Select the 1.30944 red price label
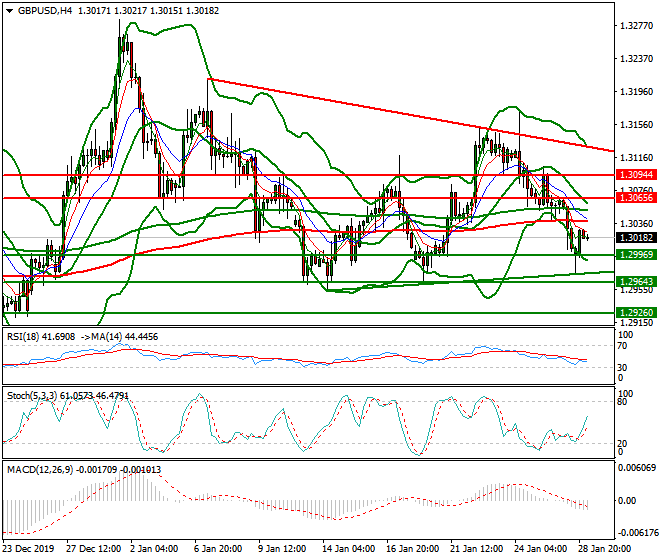Image resolution: width=660 pixels, height=560 pixels. point(636,174)
